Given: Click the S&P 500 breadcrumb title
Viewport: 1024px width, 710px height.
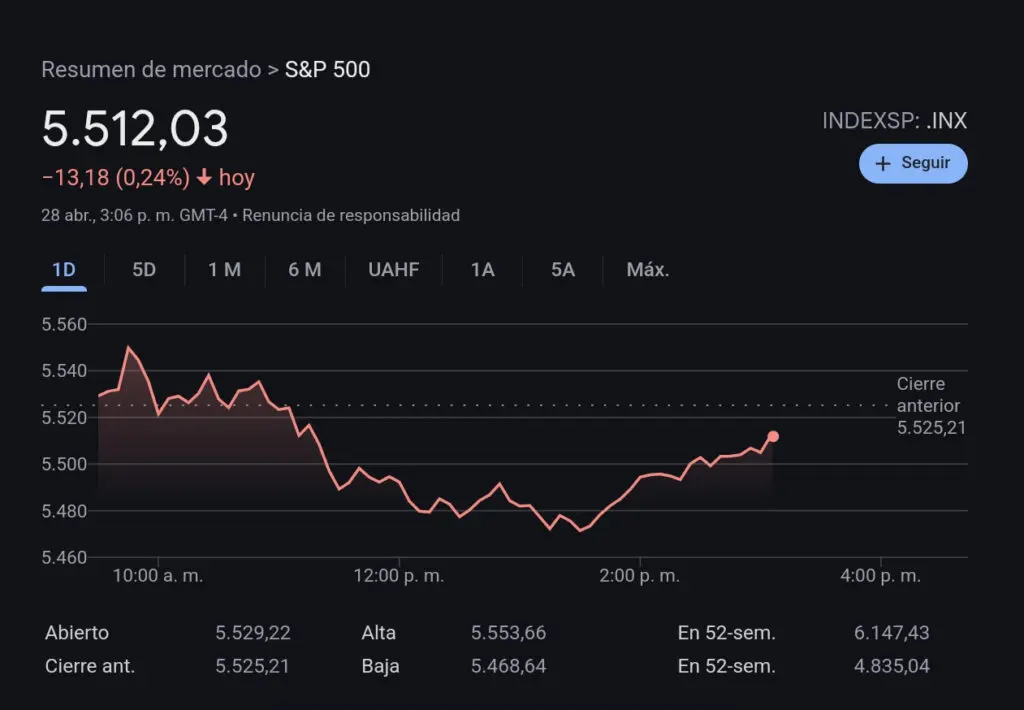Looking at the screenshot, I should [327, 69].
